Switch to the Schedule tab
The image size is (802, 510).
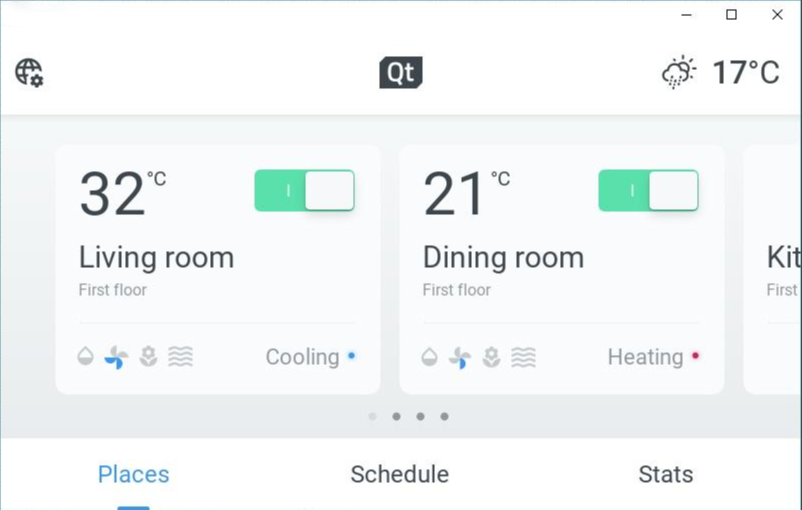coord(399,474)
